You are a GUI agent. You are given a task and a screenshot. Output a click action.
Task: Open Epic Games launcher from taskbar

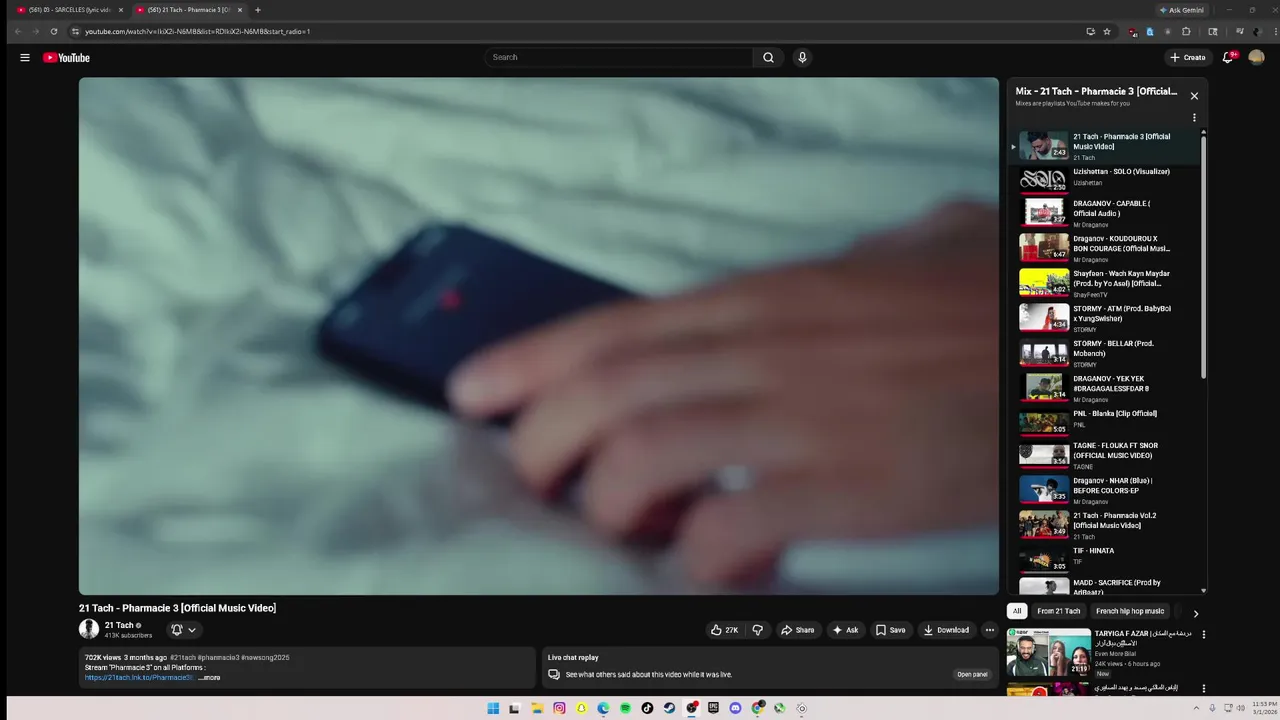click(713, 708)
